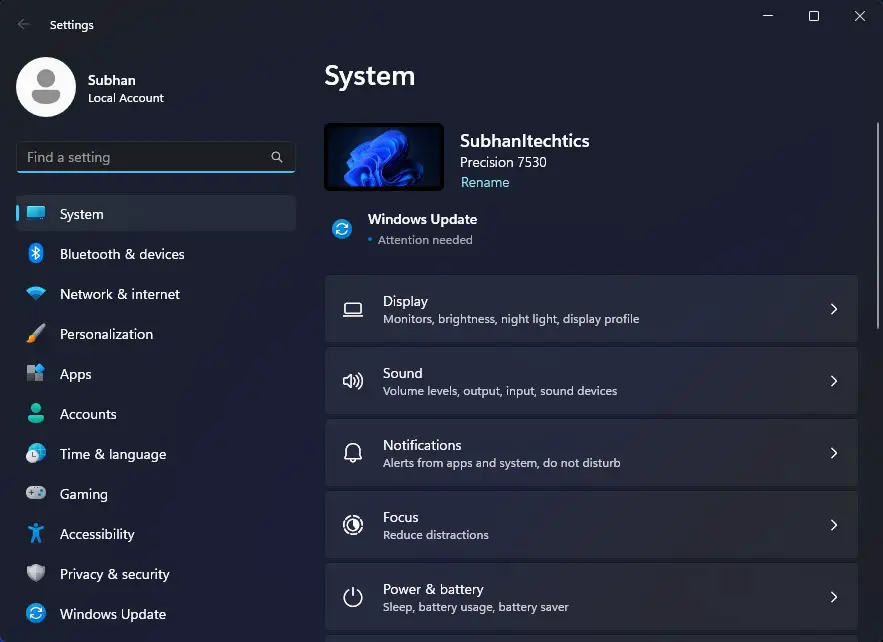
Task: Click the Subhan Local Account name
Action: coord(126,88)
